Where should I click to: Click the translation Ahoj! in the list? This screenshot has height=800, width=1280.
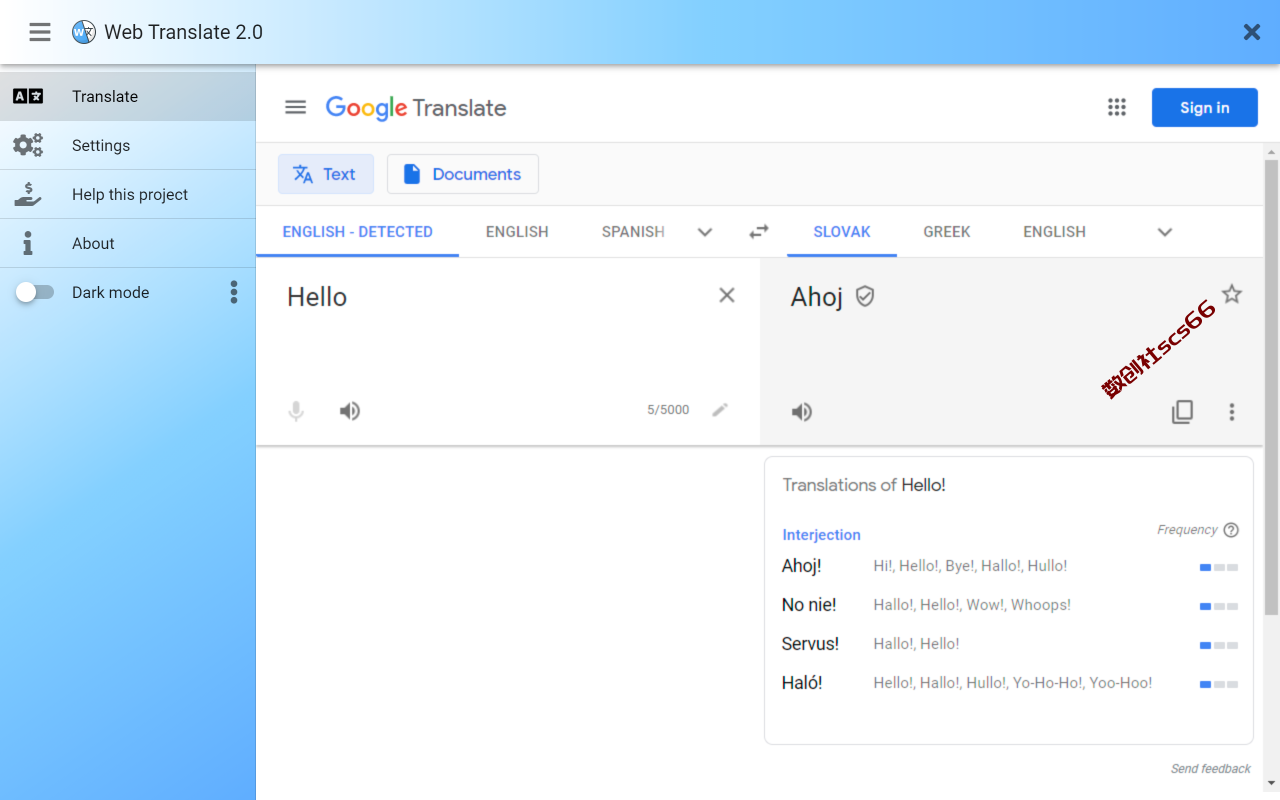click(802, 566)
